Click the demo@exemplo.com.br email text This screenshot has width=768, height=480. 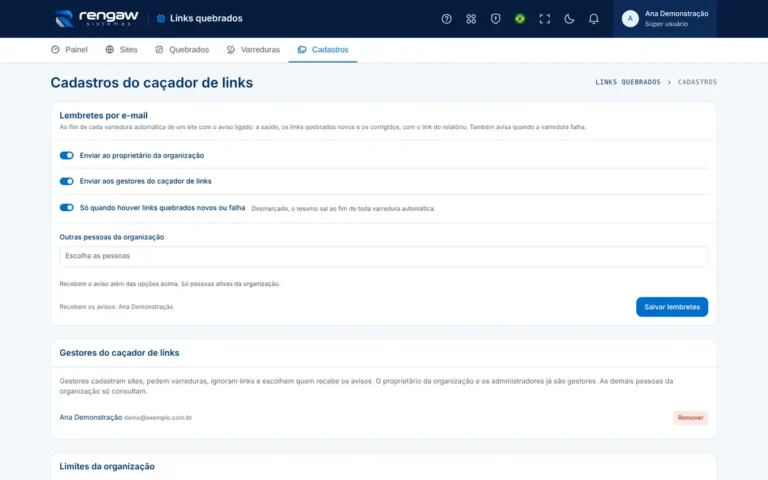(158, 418)
